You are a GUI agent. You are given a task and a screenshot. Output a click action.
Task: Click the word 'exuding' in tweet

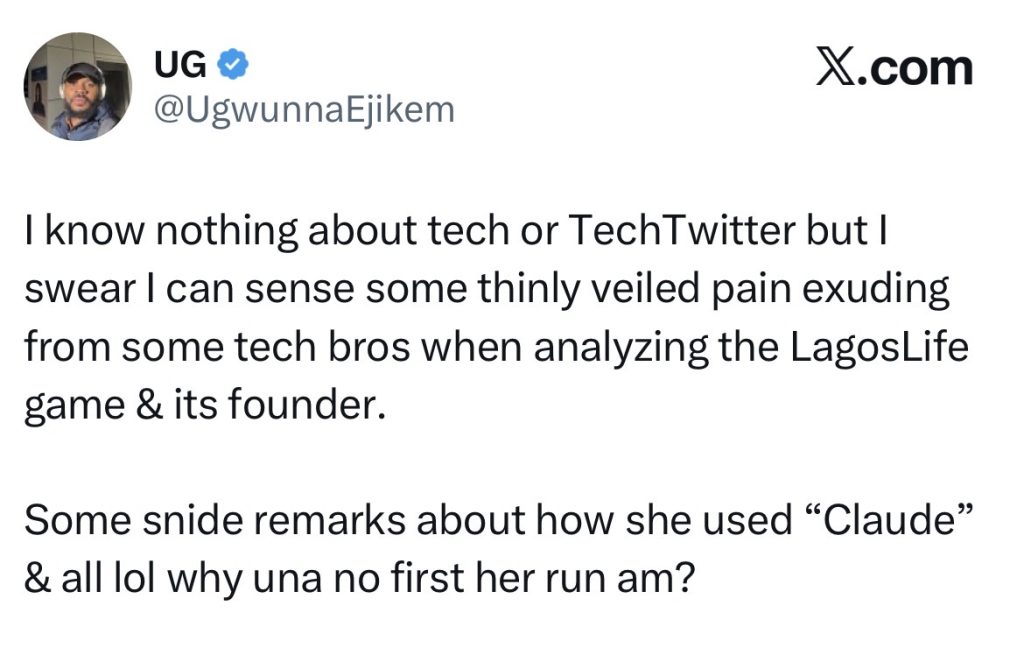[x=876, y=288]
